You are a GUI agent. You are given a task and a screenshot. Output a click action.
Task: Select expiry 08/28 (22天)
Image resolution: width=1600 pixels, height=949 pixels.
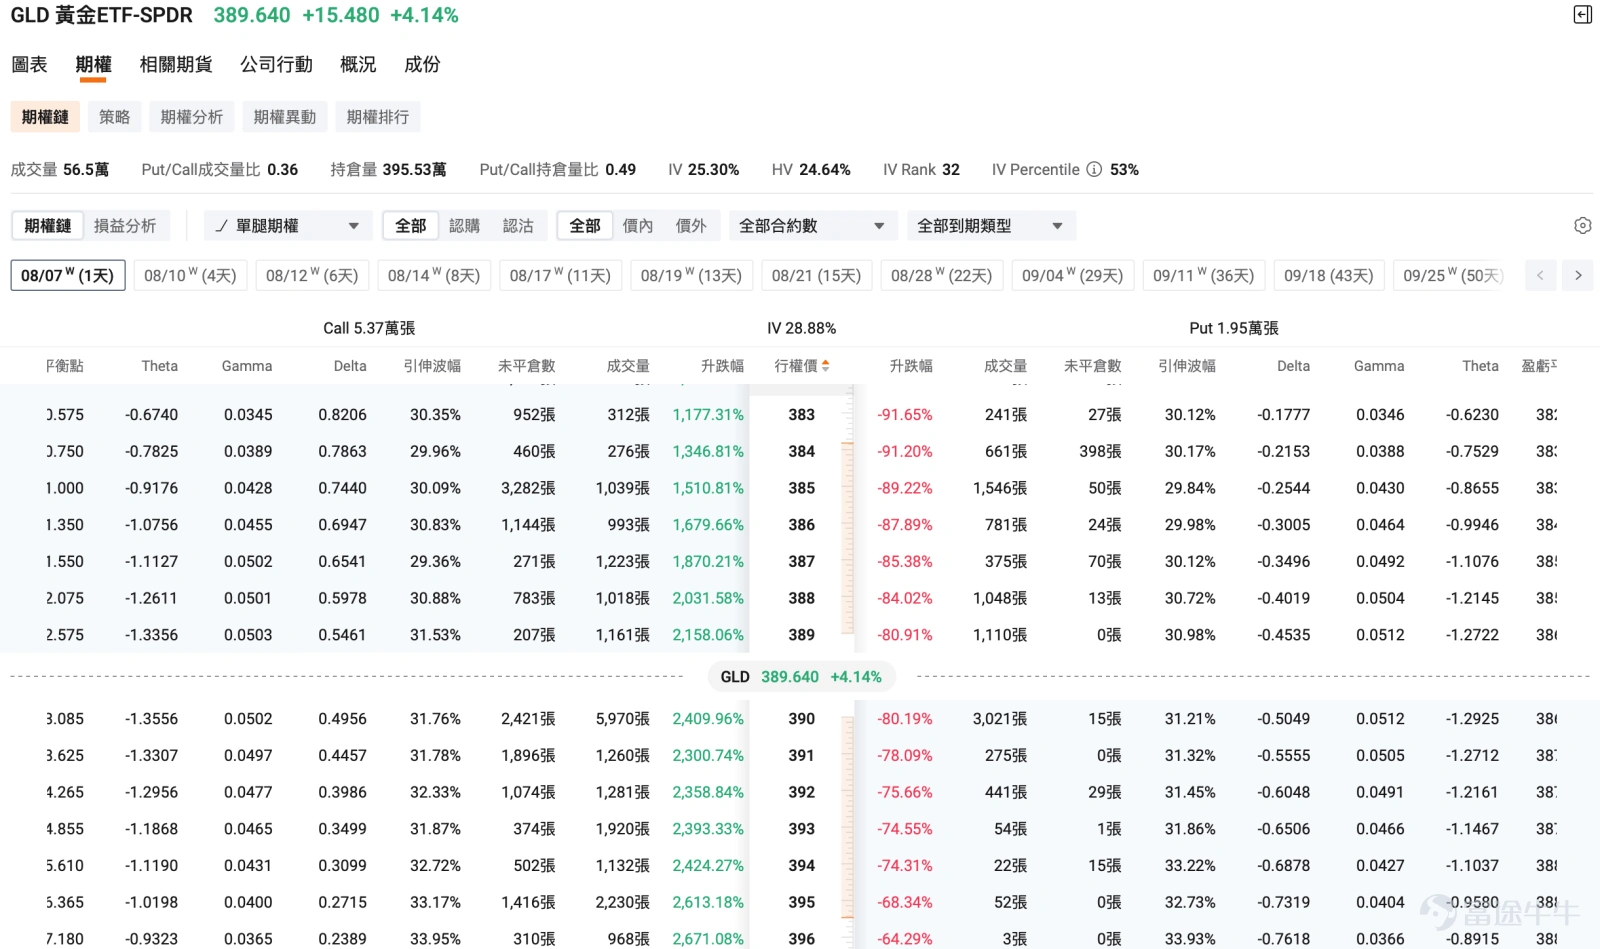click(x=941, y=275)
